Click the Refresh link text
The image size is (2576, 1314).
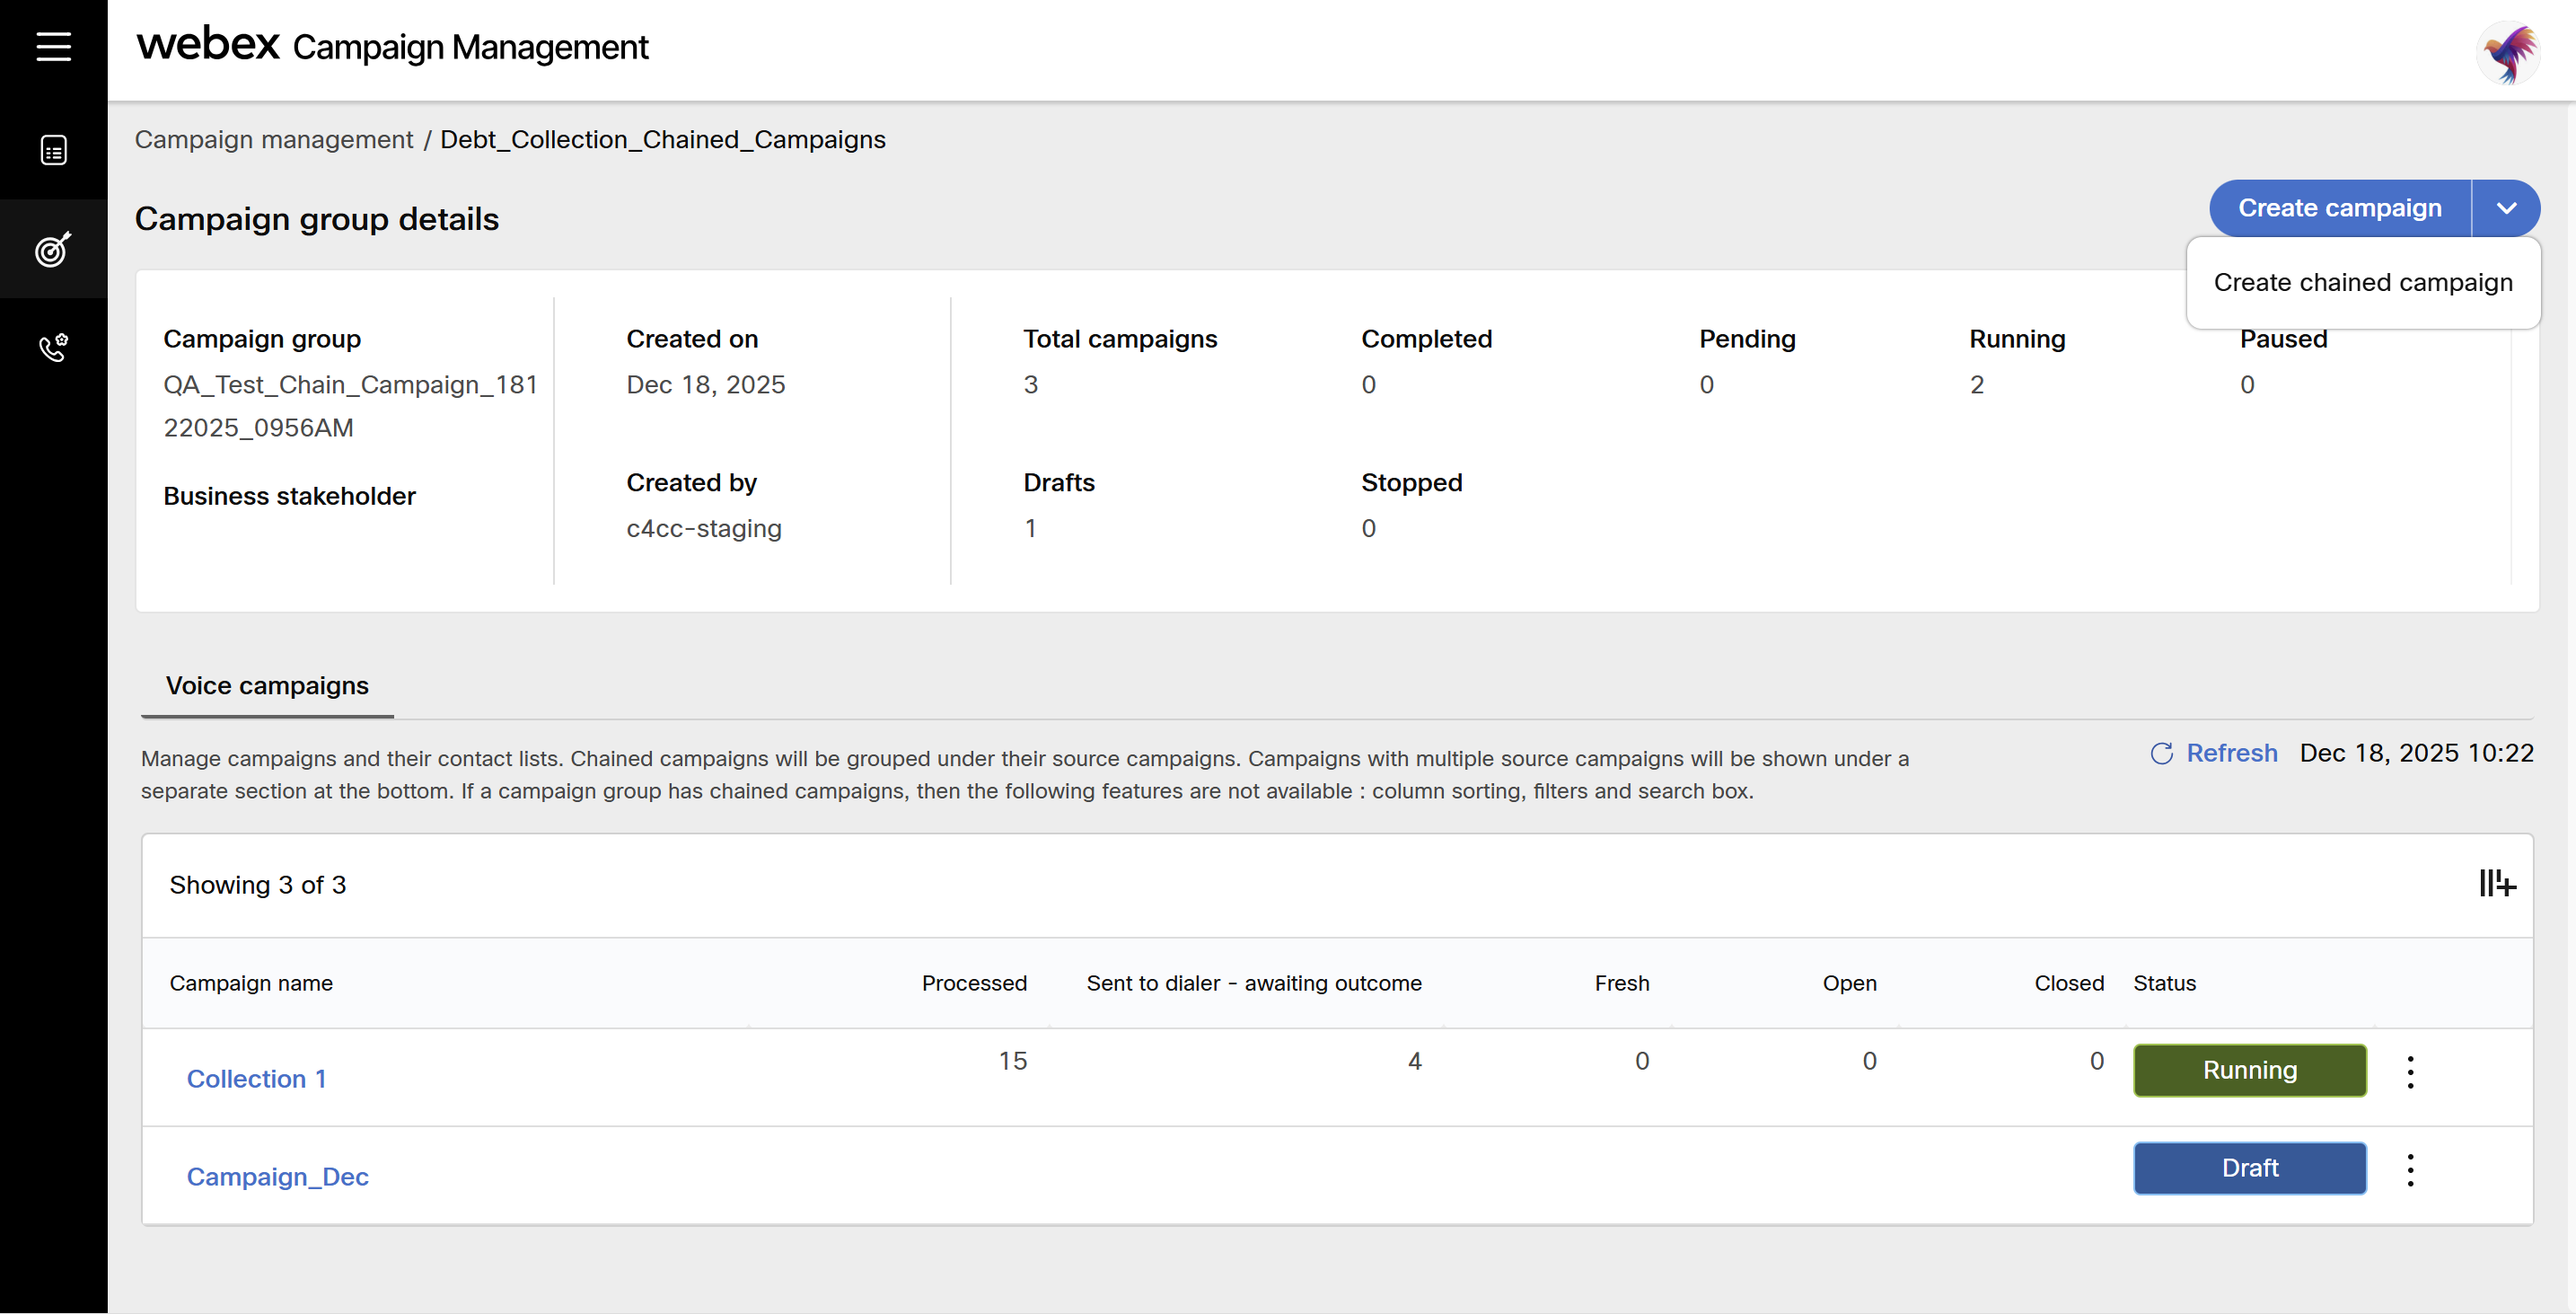[2231, 753]
